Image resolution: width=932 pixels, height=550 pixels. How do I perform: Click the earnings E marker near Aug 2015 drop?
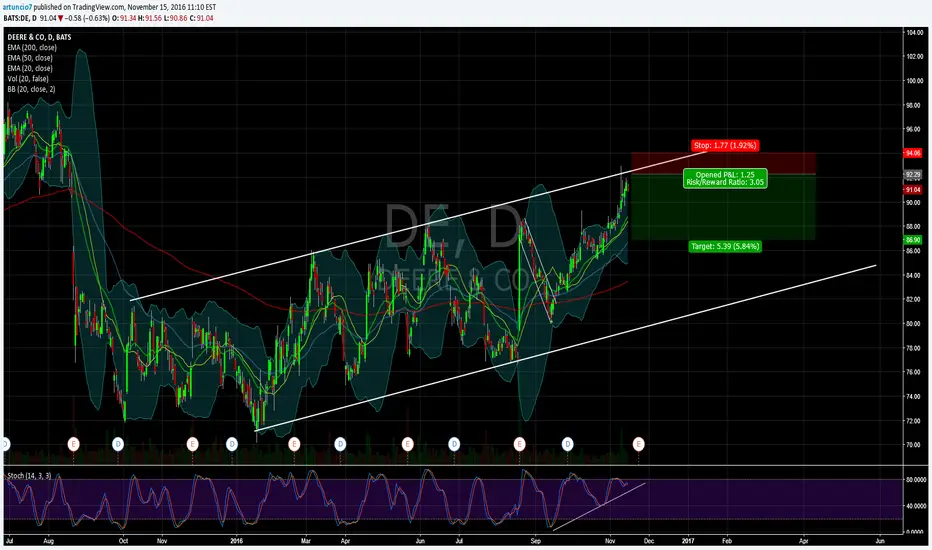pyautogui.click(x=73, y=444)
